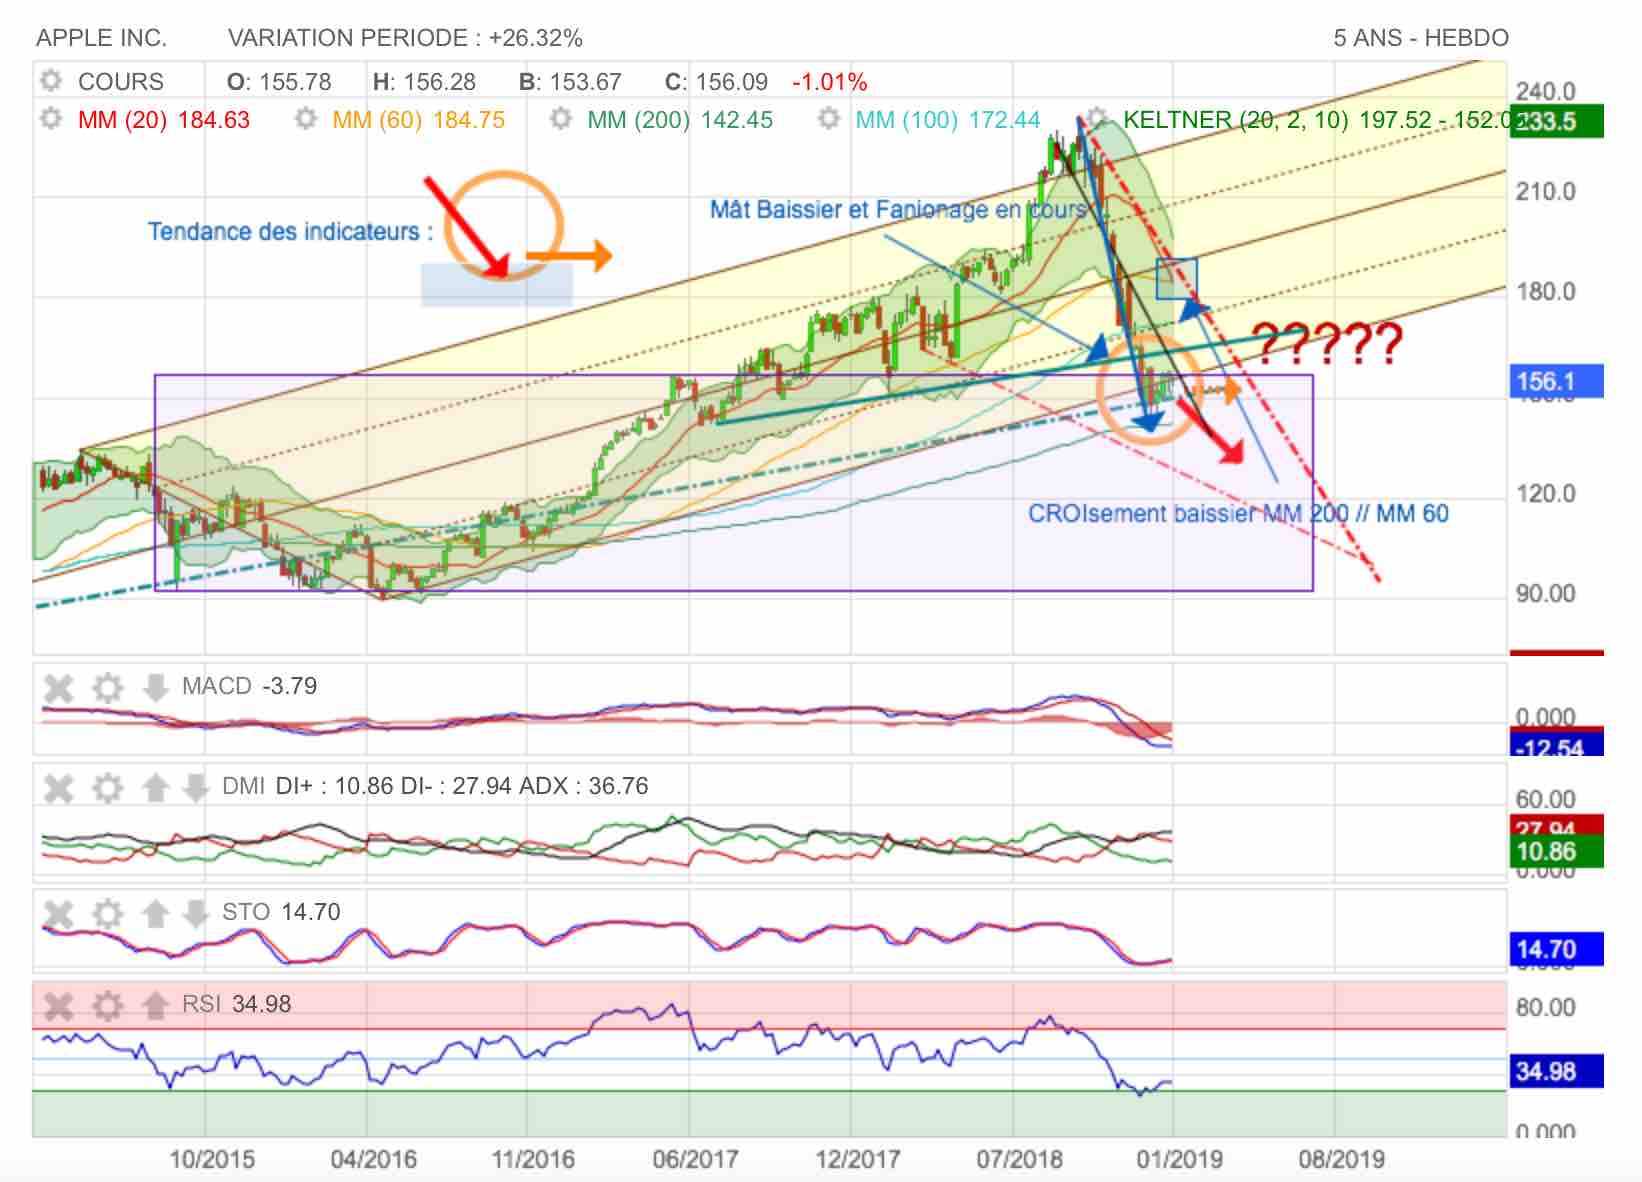This screenshot has width=1642, height=1182.
Task: Move MACD panel down with arrow
Action: 155,687
